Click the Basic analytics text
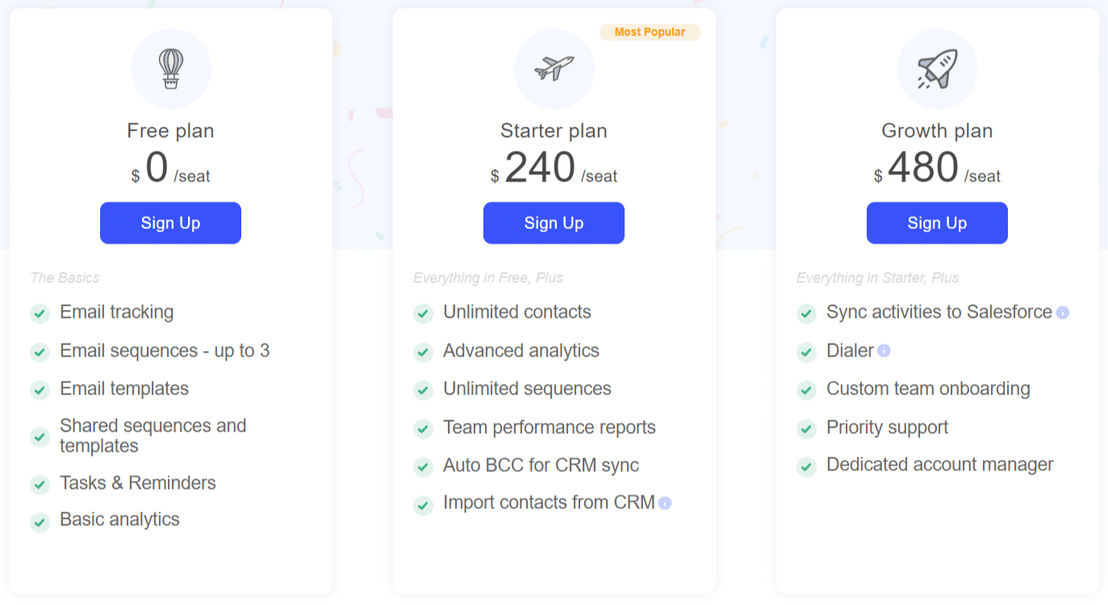 point(119,519)
